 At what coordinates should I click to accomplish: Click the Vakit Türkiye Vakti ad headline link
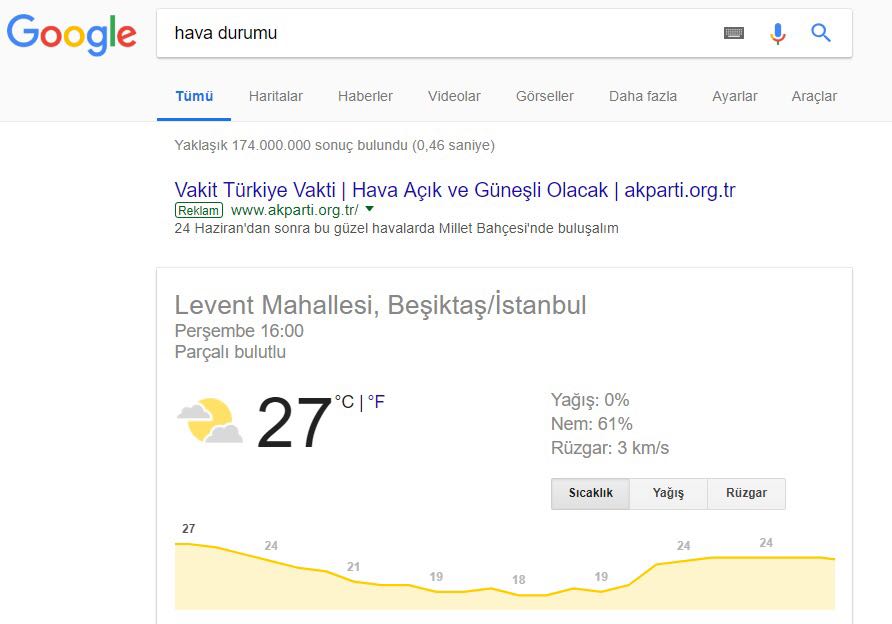pos(456,189)
